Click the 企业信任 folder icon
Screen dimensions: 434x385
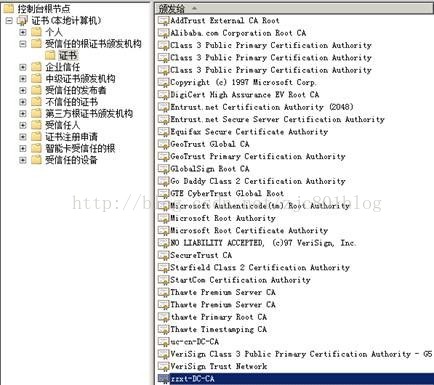(x=36, y=67)
